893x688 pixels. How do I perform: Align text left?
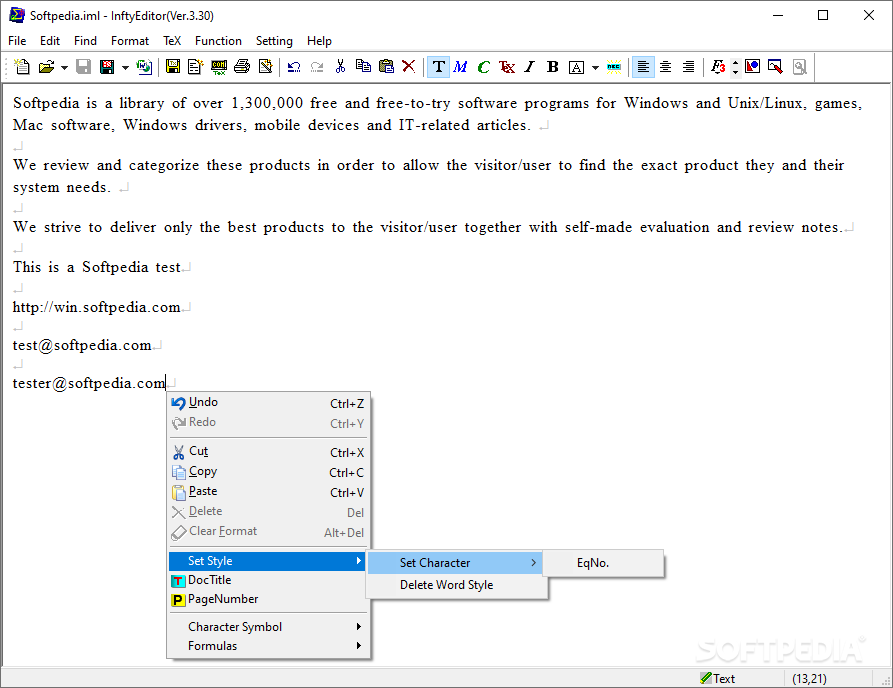[x=643, y=67]
